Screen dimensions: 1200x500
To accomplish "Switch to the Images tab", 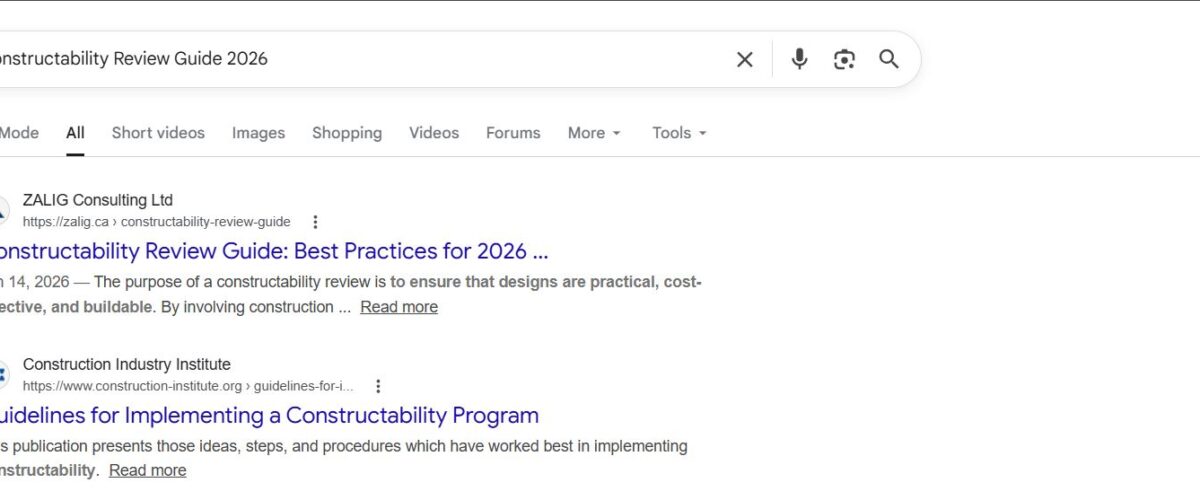I will click(x=258, y=133).
